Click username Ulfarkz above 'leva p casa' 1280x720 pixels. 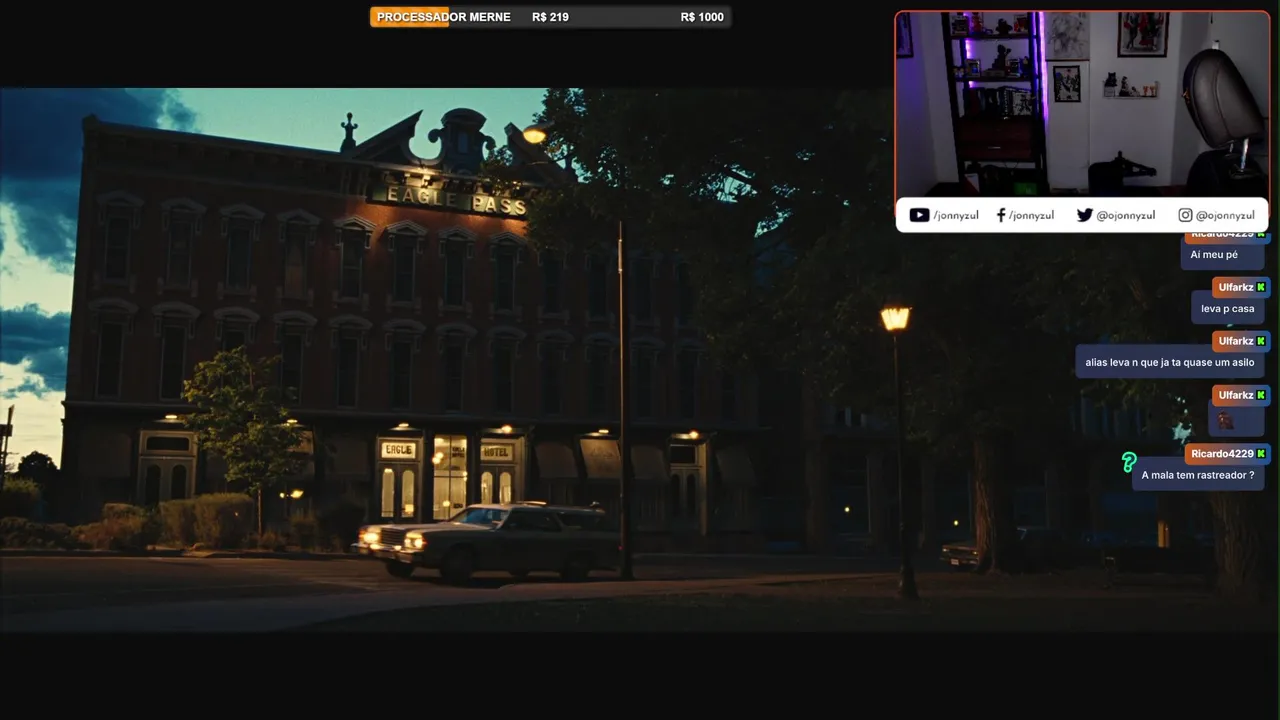tap(1236, 287)
